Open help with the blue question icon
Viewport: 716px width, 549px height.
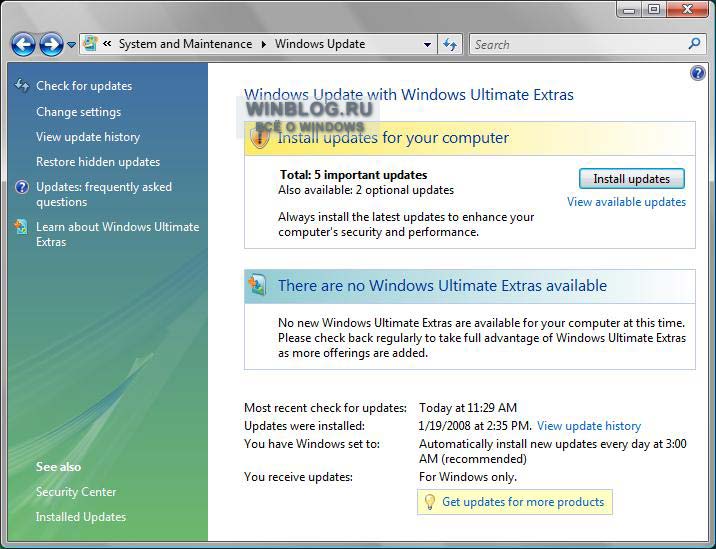click(698, 73)
